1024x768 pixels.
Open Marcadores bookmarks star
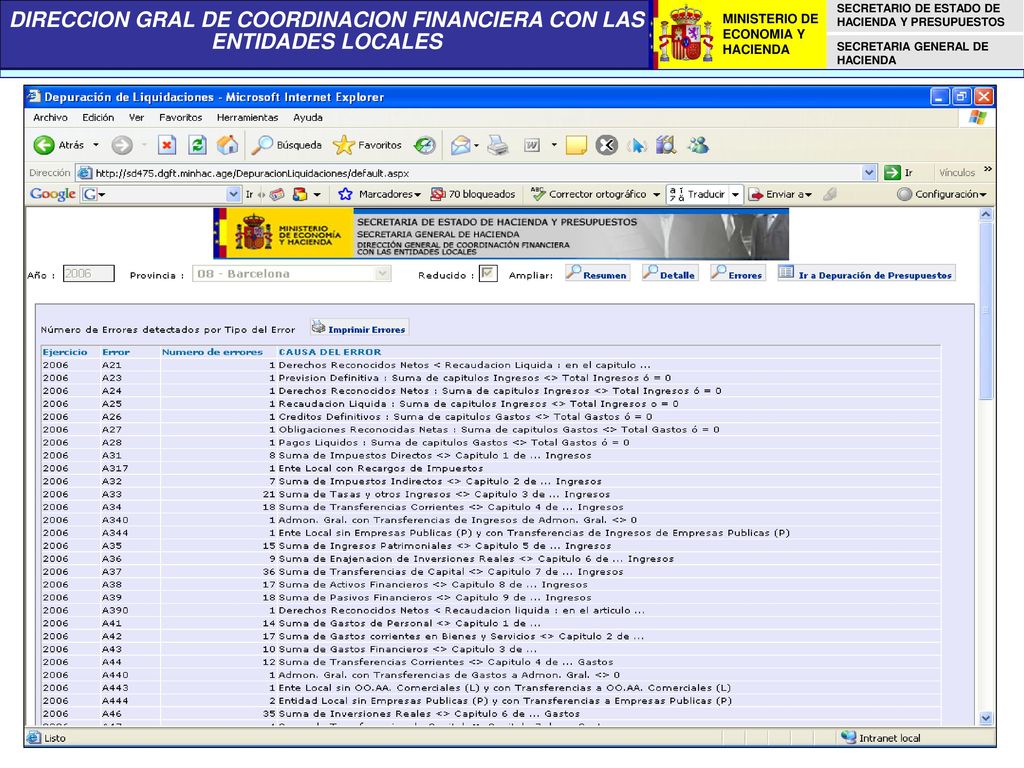click(x=345, y=194)
